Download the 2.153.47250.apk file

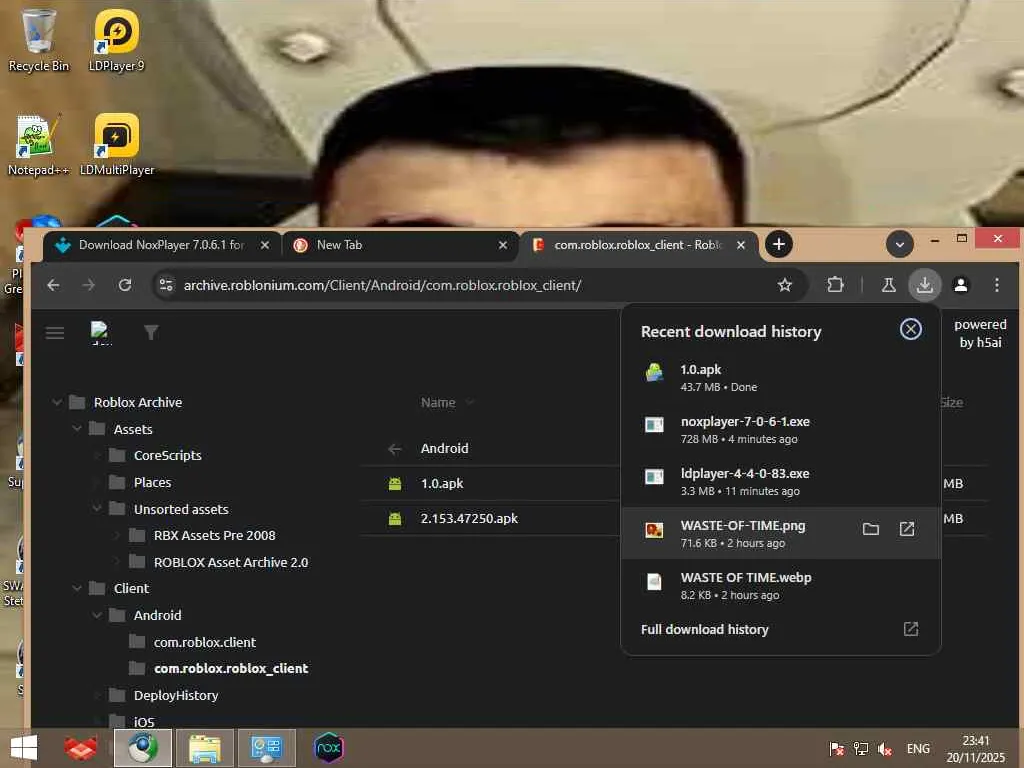469,519
